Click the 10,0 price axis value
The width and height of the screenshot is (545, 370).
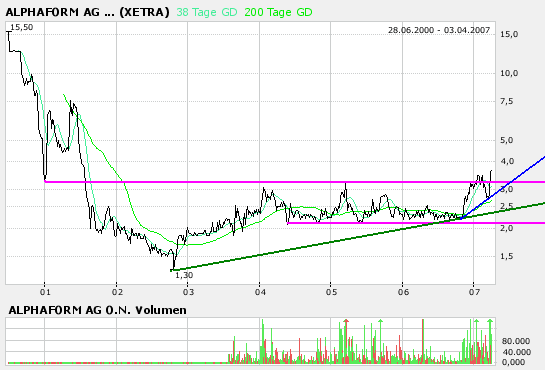coord(509,73)
